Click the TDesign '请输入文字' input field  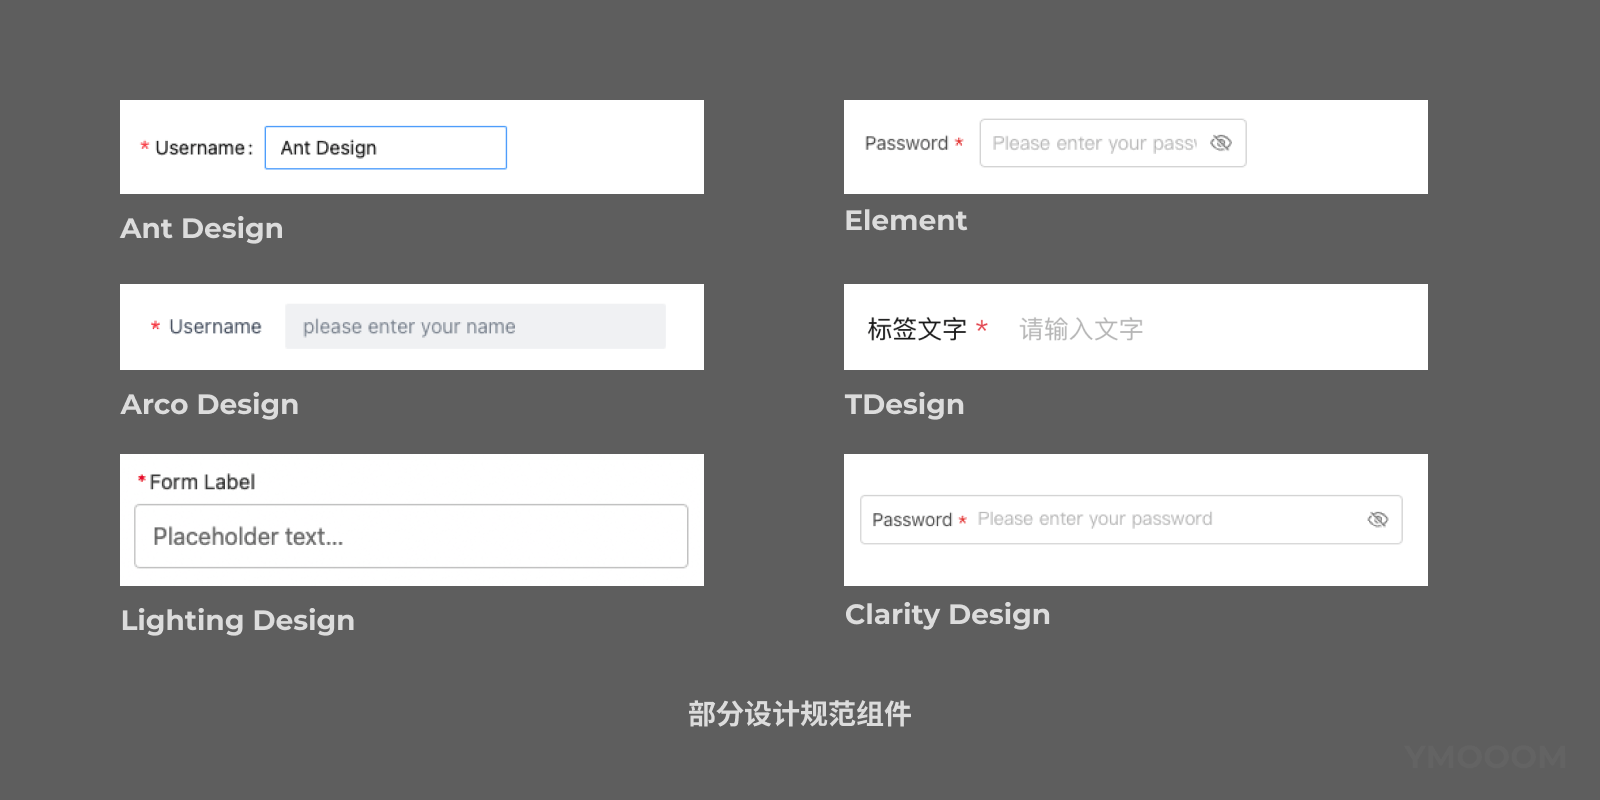click(x=1081, y=328)
